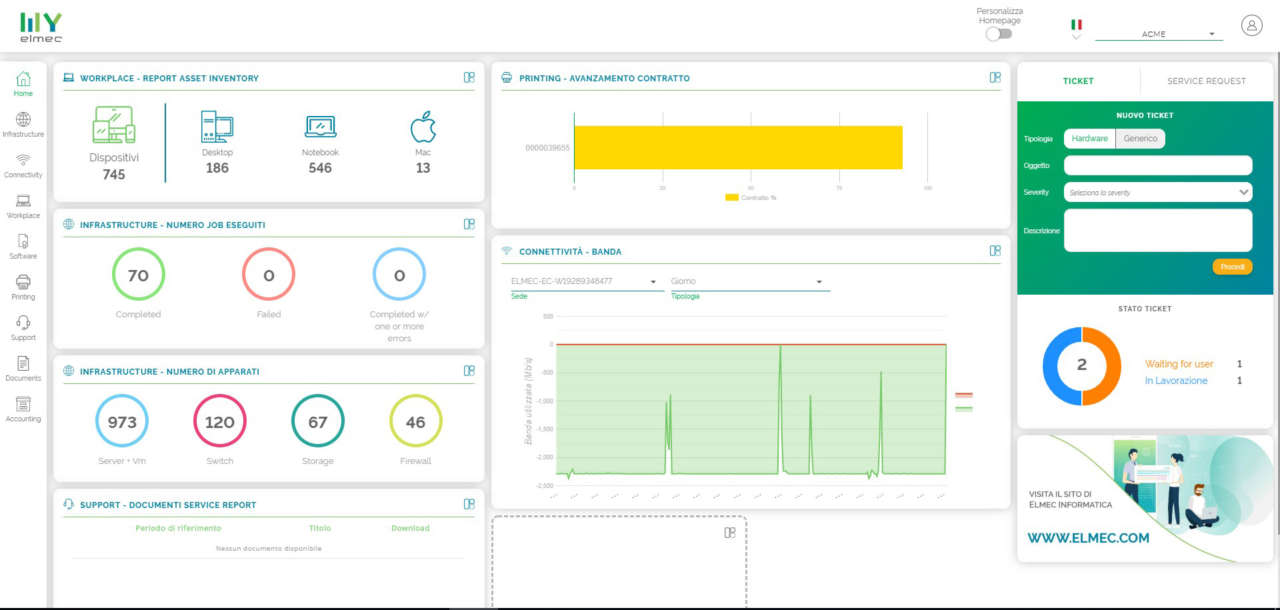Expand the Severity dropdown
The image size is (1280, 610).
point(1157,192)
